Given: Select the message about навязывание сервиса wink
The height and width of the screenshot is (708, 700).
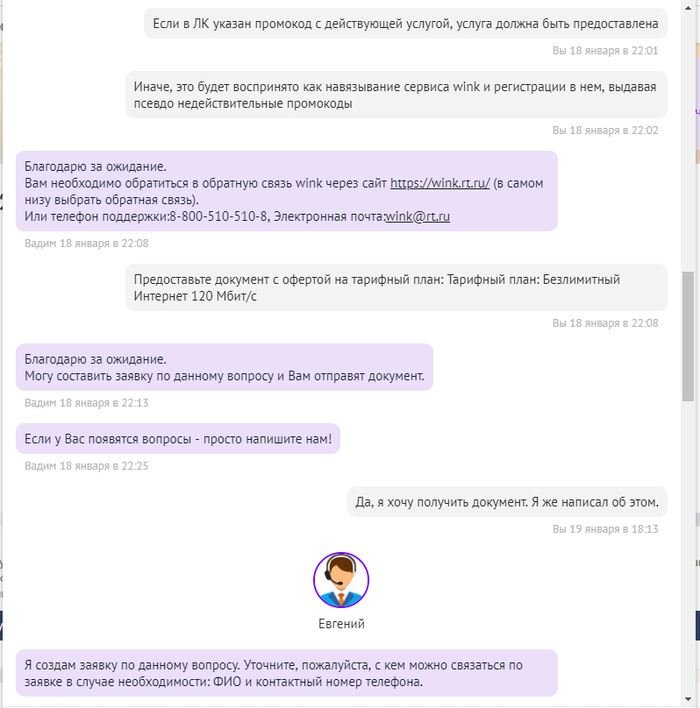Looking at the screenshot, I should pos(396,95).
